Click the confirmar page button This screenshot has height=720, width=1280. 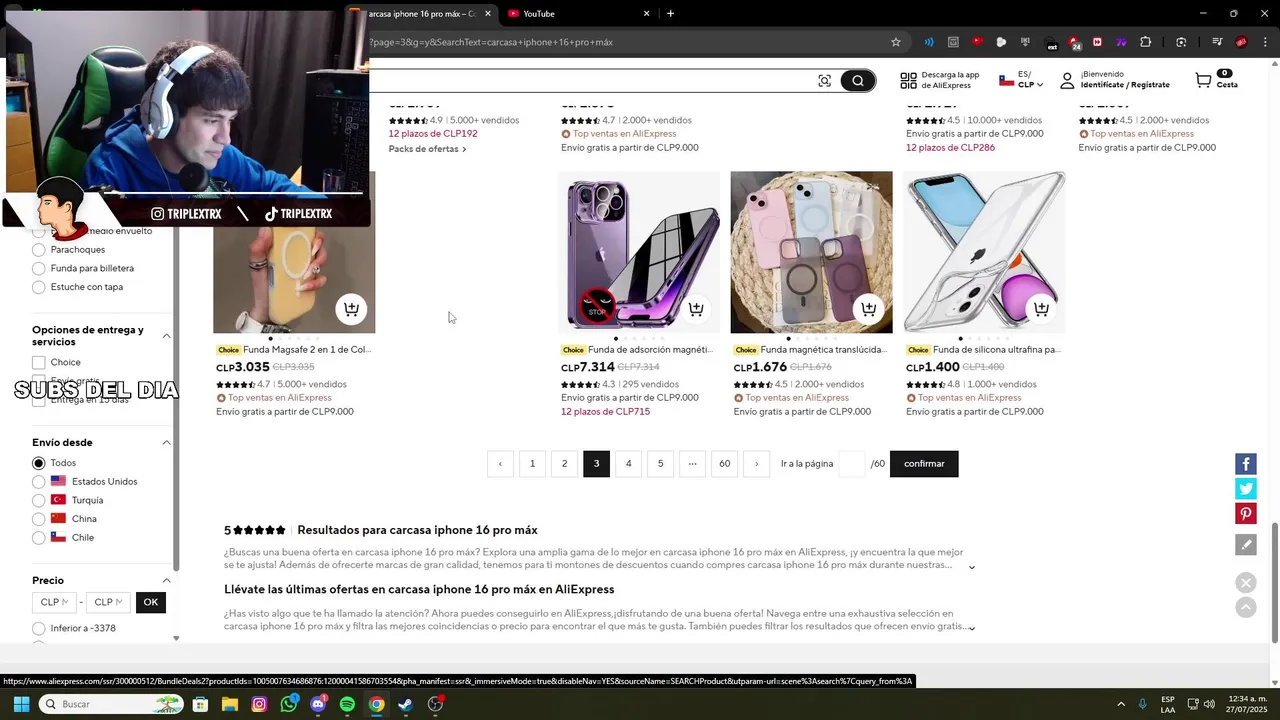(x=924, y=464)
